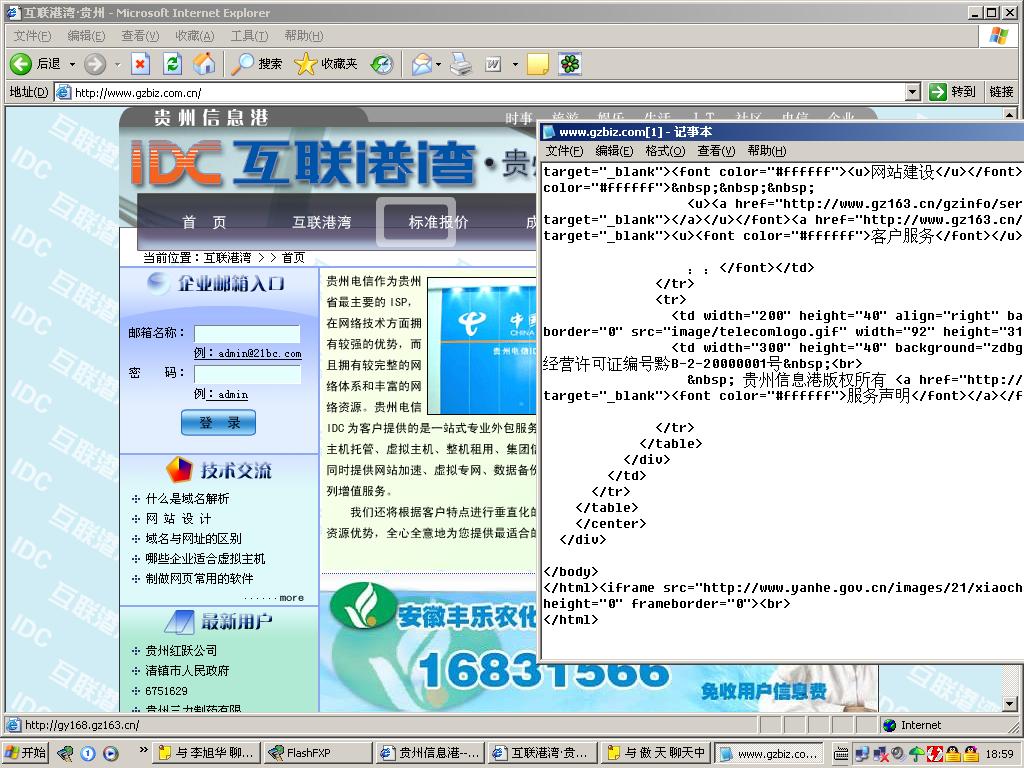Viewport: 1024px width, 768px height.
Task: Click the IE Forward arrow icon
Action: point(95,63)
